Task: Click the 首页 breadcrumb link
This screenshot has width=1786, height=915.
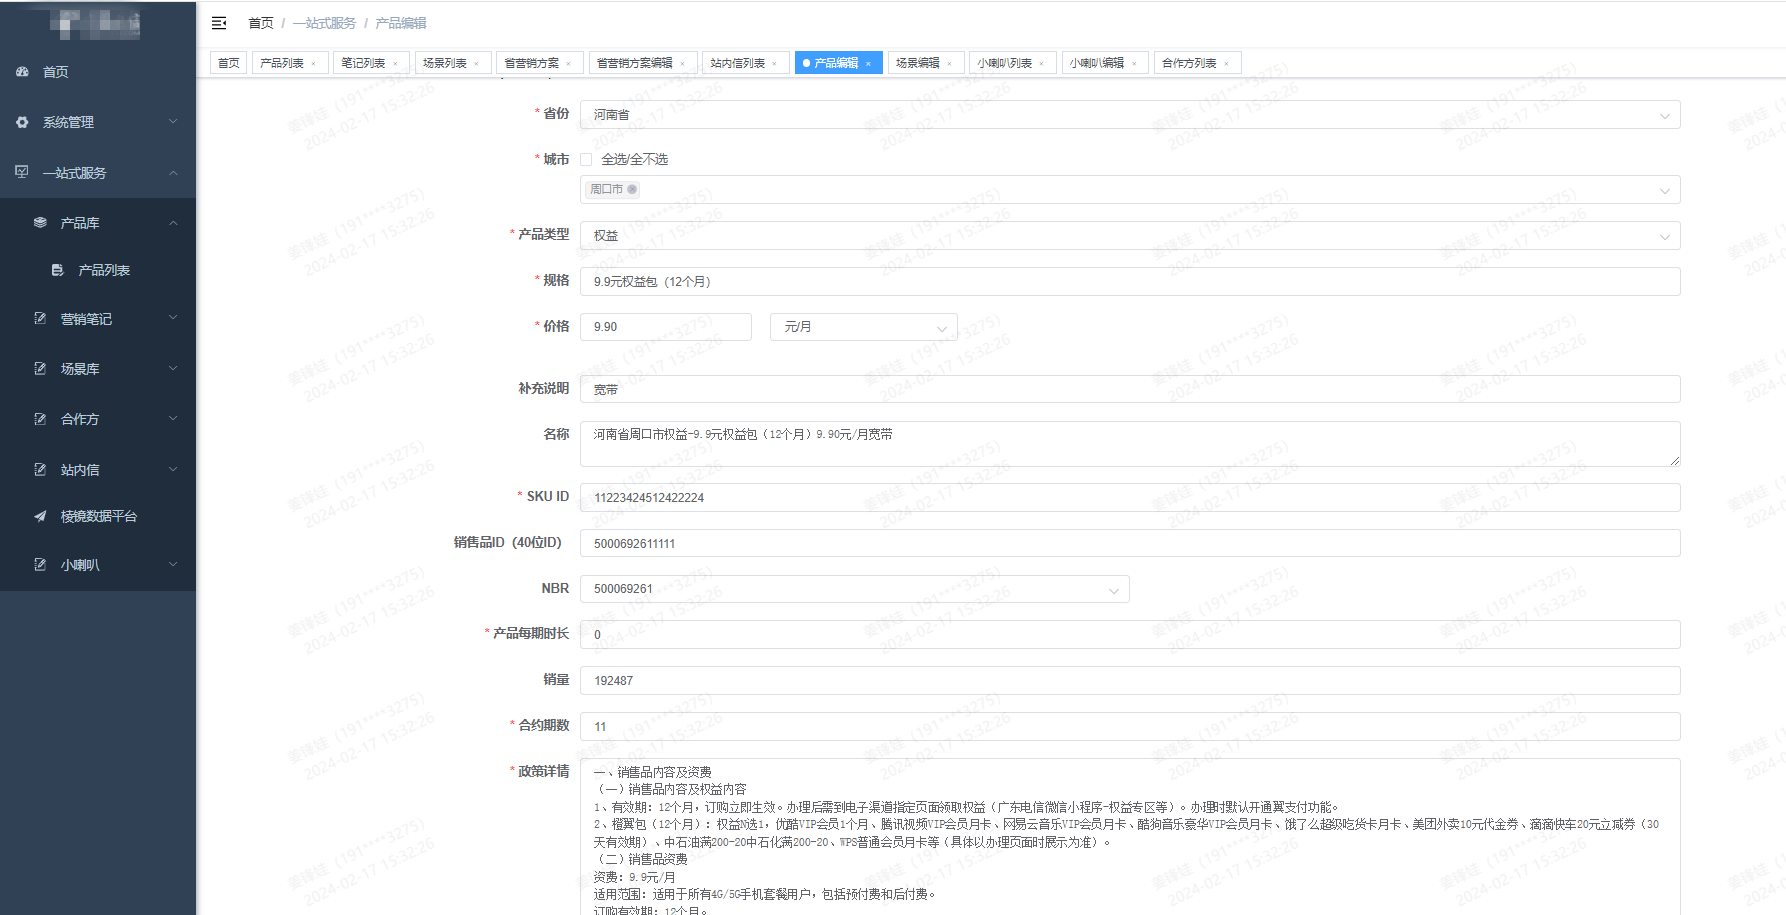Action: 261,23
